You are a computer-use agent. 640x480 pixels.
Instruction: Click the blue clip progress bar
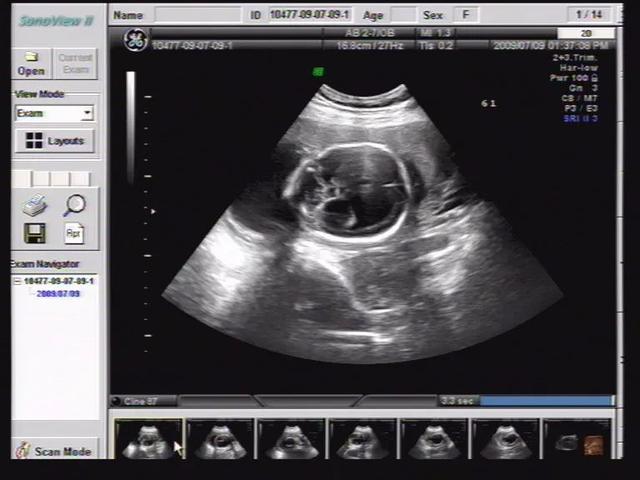click(547, 401)
